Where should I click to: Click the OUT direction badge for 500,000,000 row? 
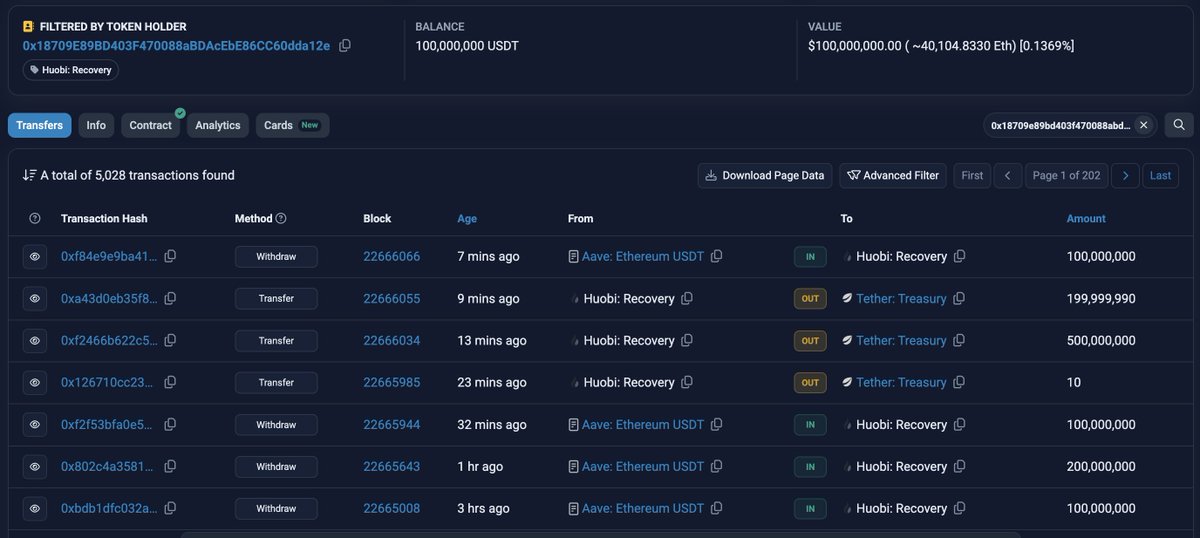[x=810, y=341]
